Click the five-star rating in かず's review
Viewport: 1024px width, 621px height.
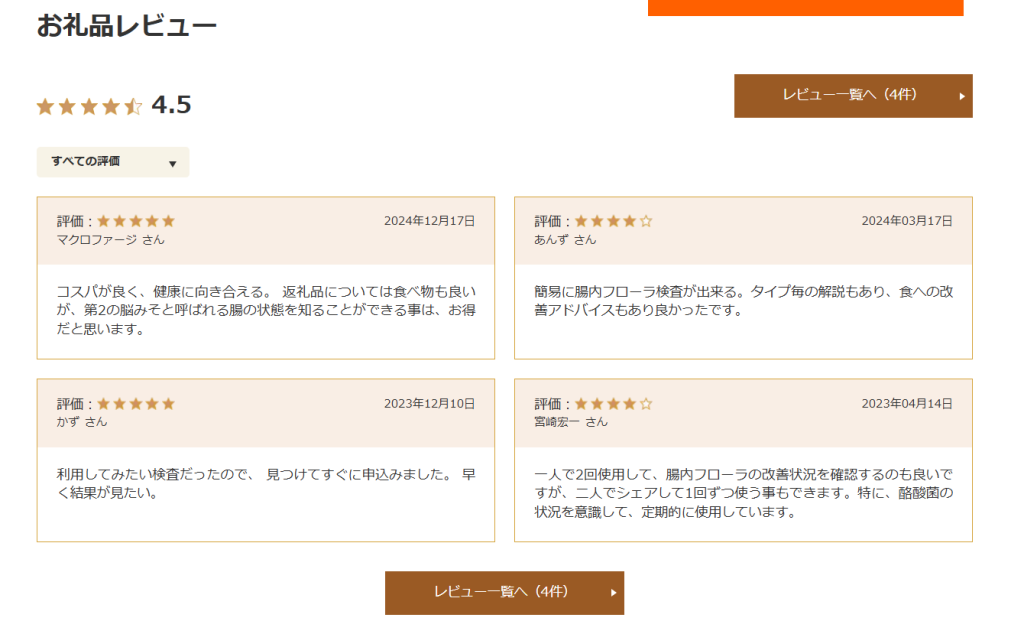136,404
